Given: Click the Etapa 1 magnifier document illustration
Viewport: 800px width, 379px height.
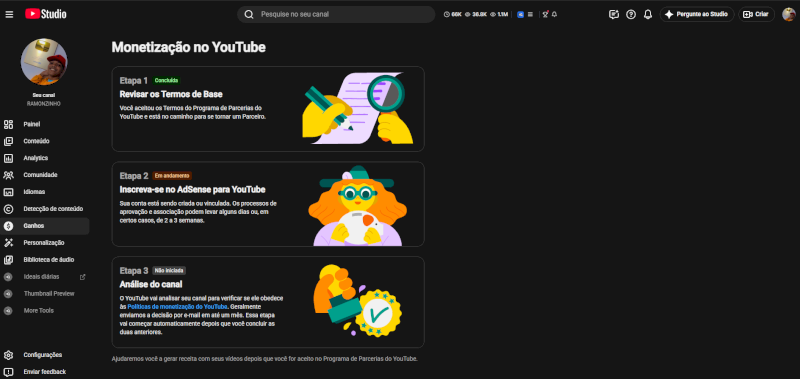Looking at the screenshot, I should tap(357, 108).
